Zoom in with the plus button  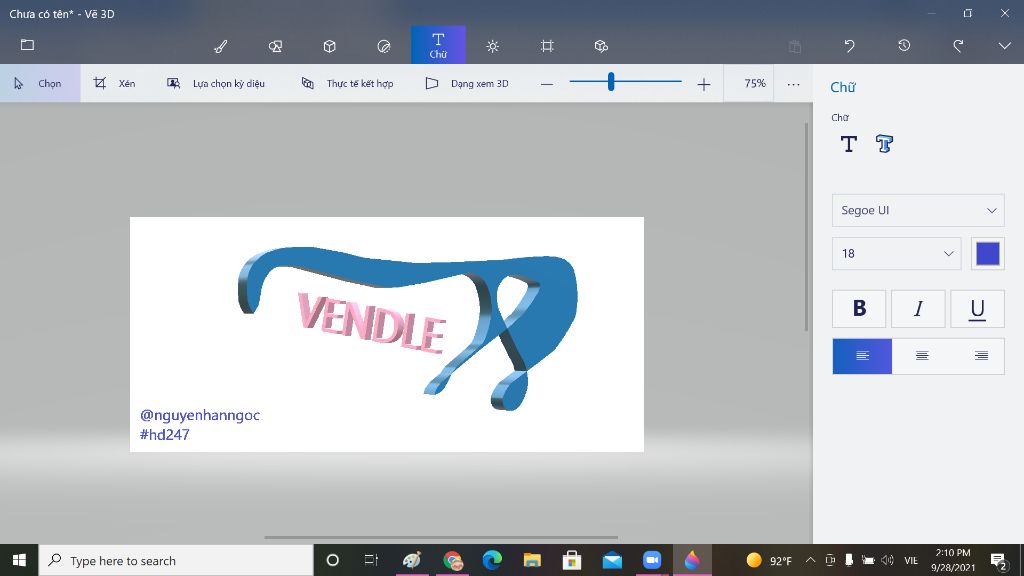[x=703, y=84]
